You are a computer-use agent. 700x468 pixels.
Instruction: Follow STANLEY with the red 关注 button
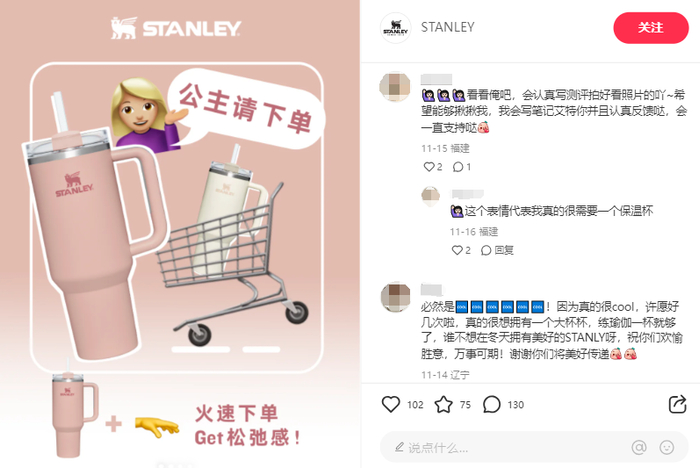click(x=650, y=28)
